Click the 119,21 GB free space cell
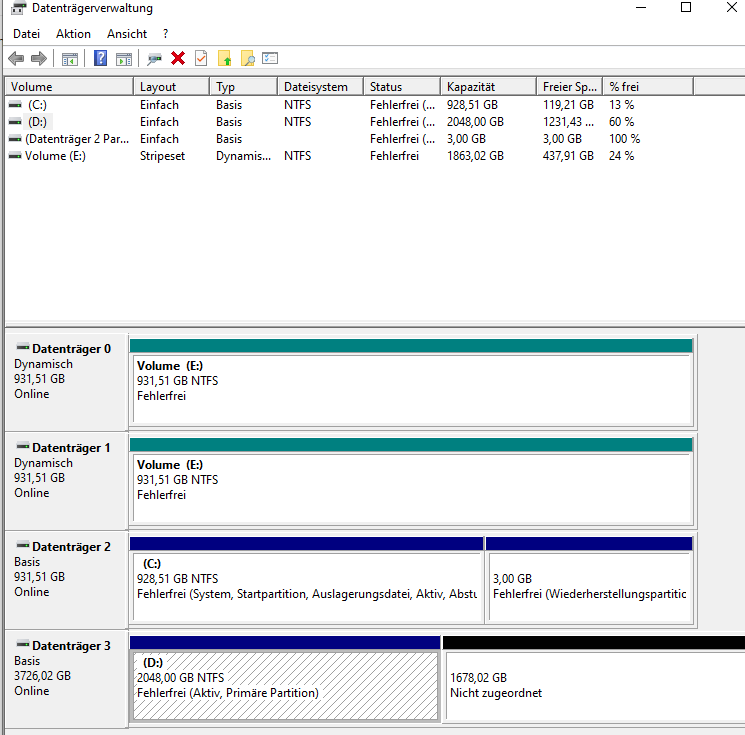Image resolution: width=745 pixels, height=735 pixels. [x=568, y=105]
